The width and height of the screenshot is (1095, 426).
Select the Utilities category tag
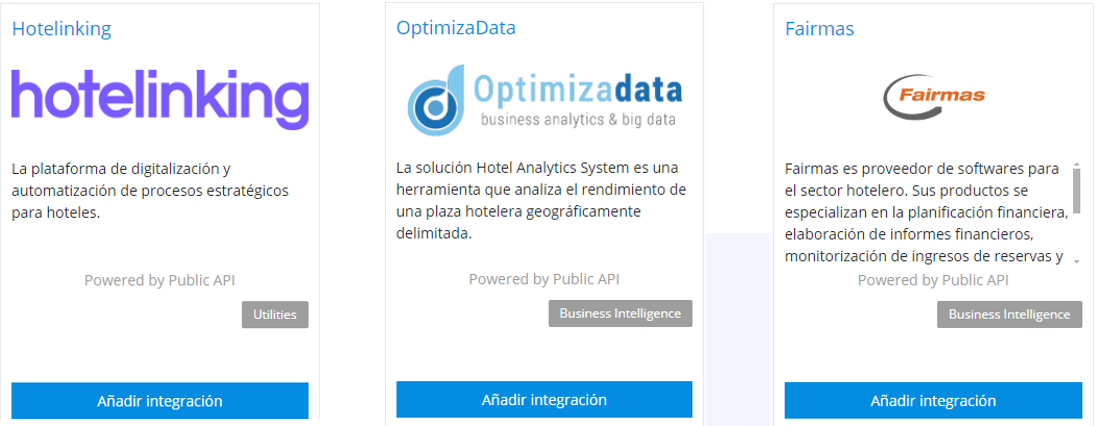(x=275, y=315)
